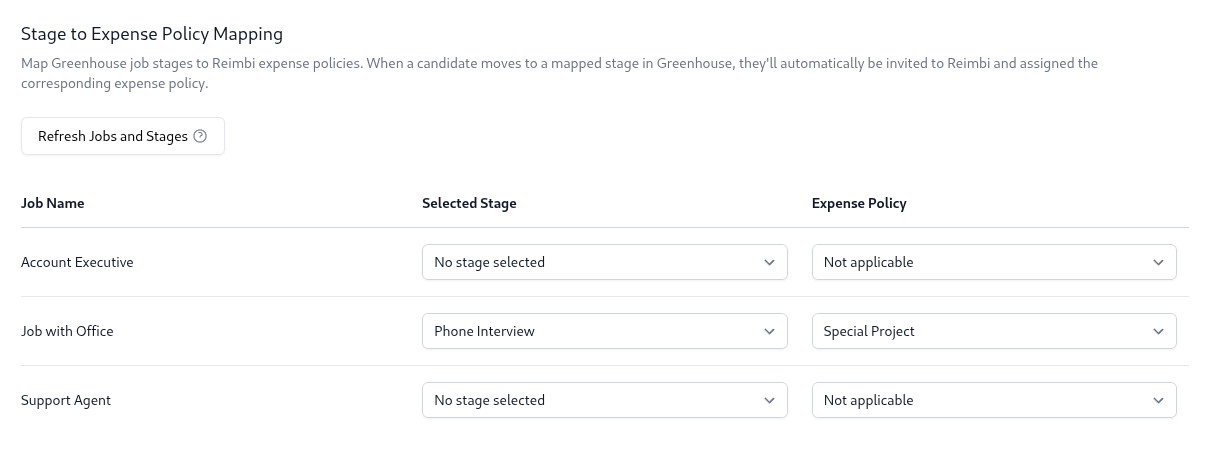
Task: Click the Stage to Expense Policy Mapping heading
Action: (x=152, y=34)
